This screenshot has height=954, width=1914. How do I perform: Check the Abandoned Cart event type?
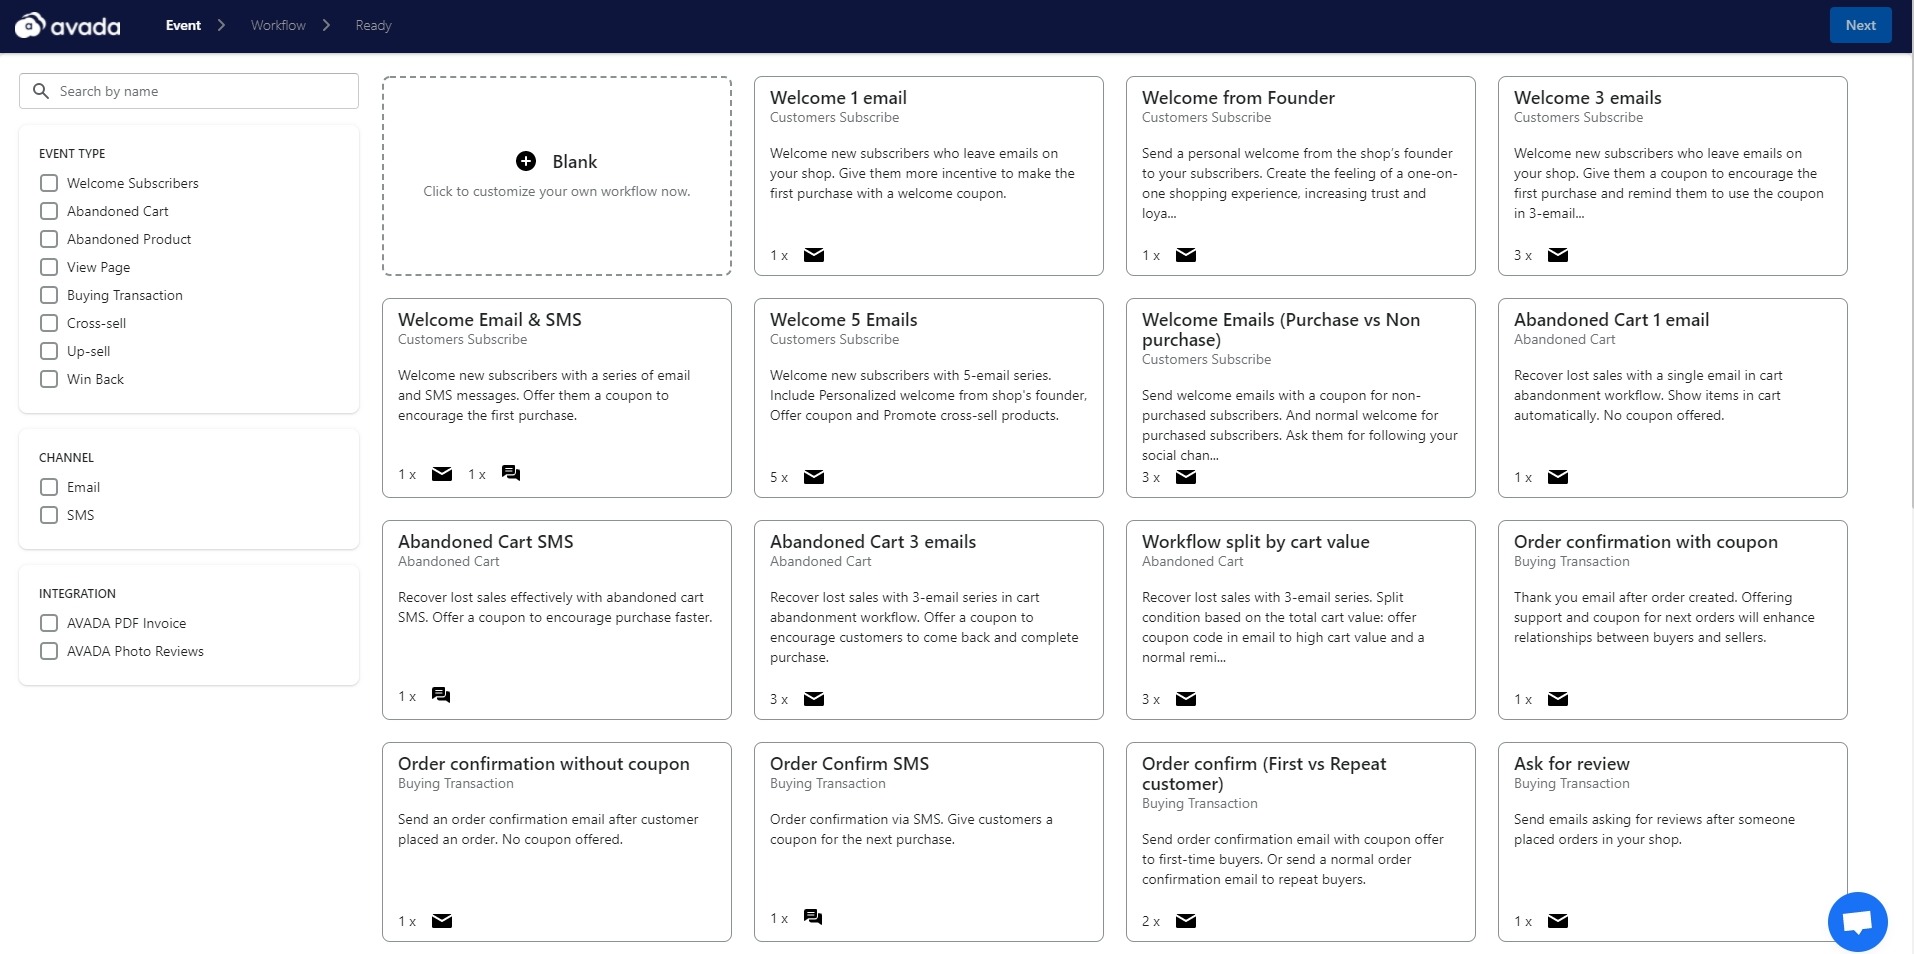pos(49,211)
